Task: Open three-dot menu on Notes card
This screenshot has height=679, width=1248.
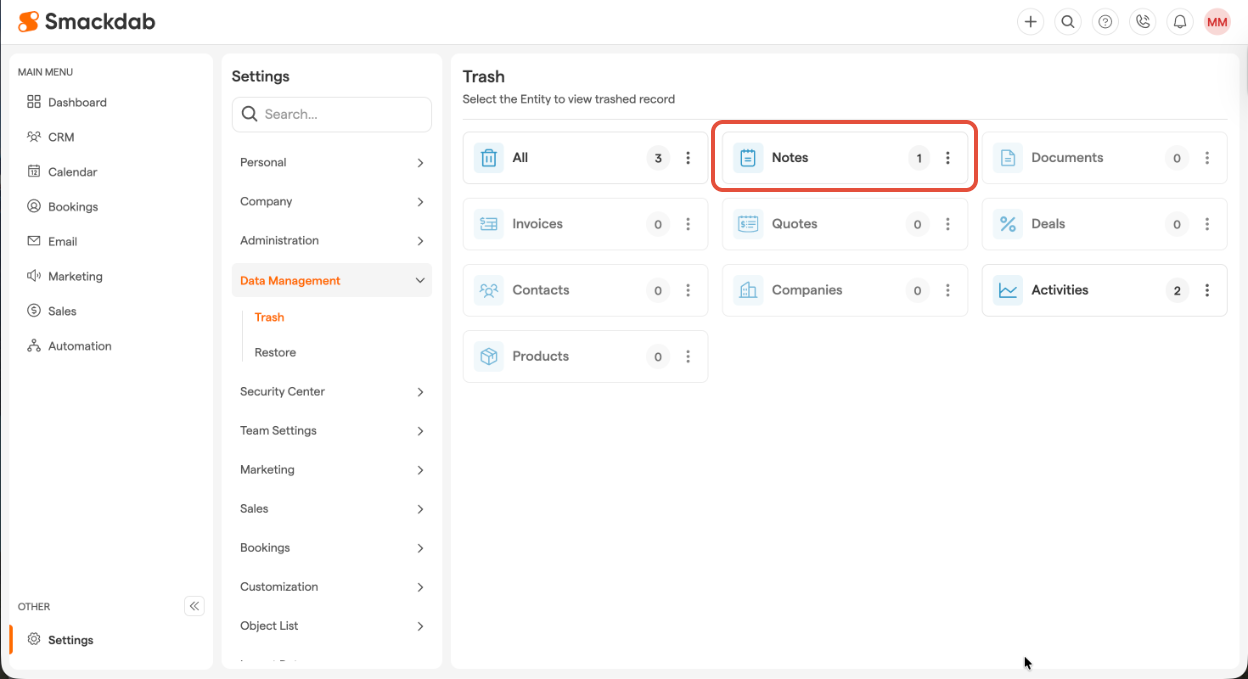Action: point(948,158)
